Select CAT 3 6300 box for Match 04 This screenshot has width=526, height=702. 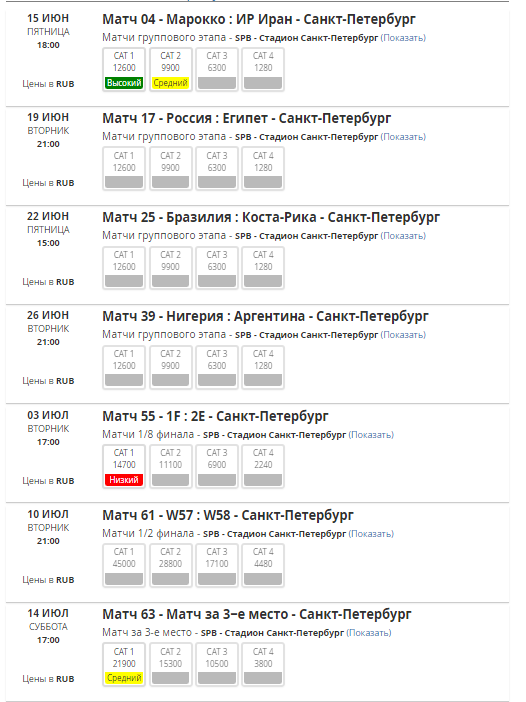[217, 69]
